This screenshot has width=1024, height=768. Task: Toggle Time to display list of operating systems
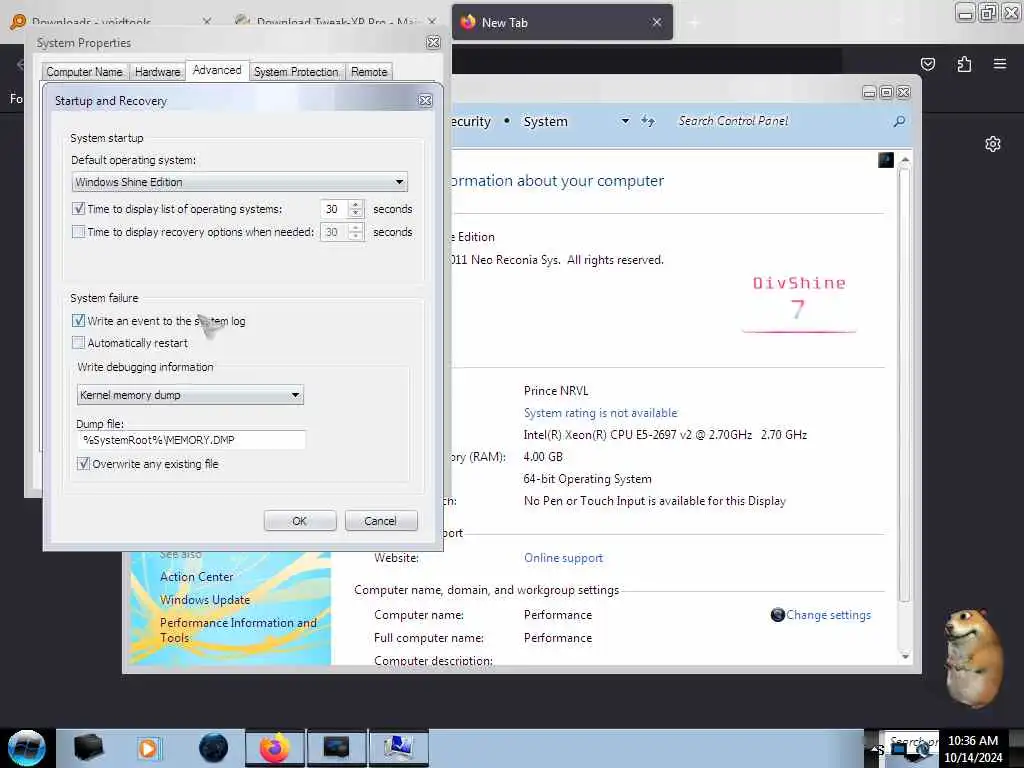pos(78,209)
